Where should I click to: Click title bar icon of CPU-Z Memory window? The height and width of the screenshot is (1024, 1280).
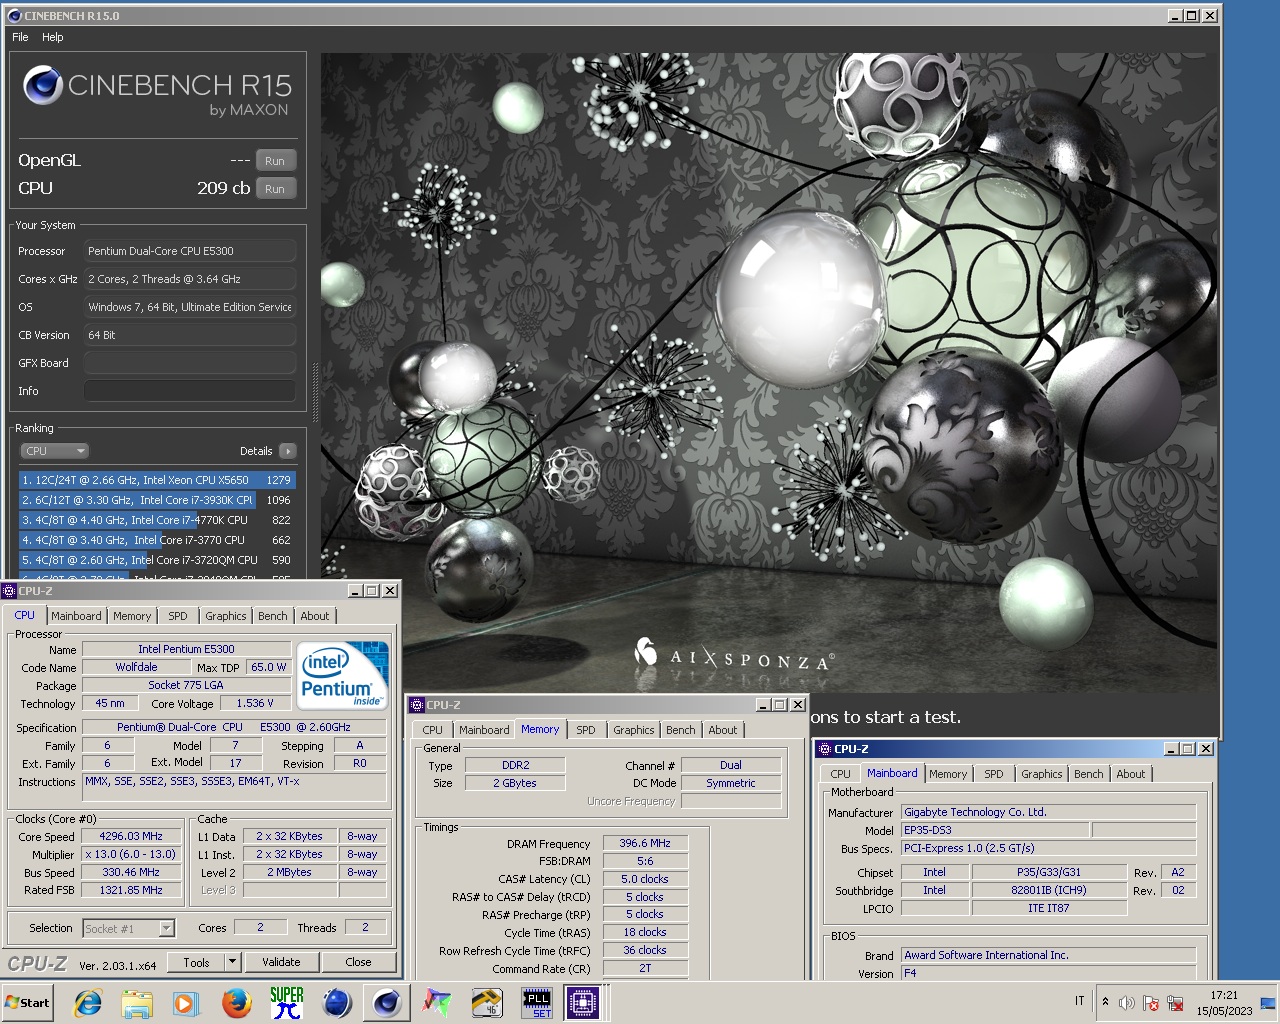418,705
